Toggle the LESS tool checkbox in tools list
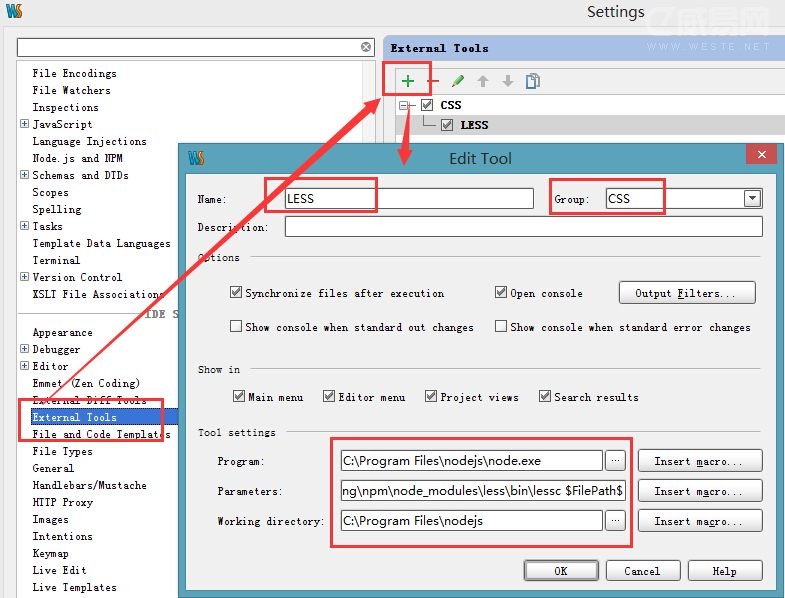785x598 pixels. tap(447, 125)
